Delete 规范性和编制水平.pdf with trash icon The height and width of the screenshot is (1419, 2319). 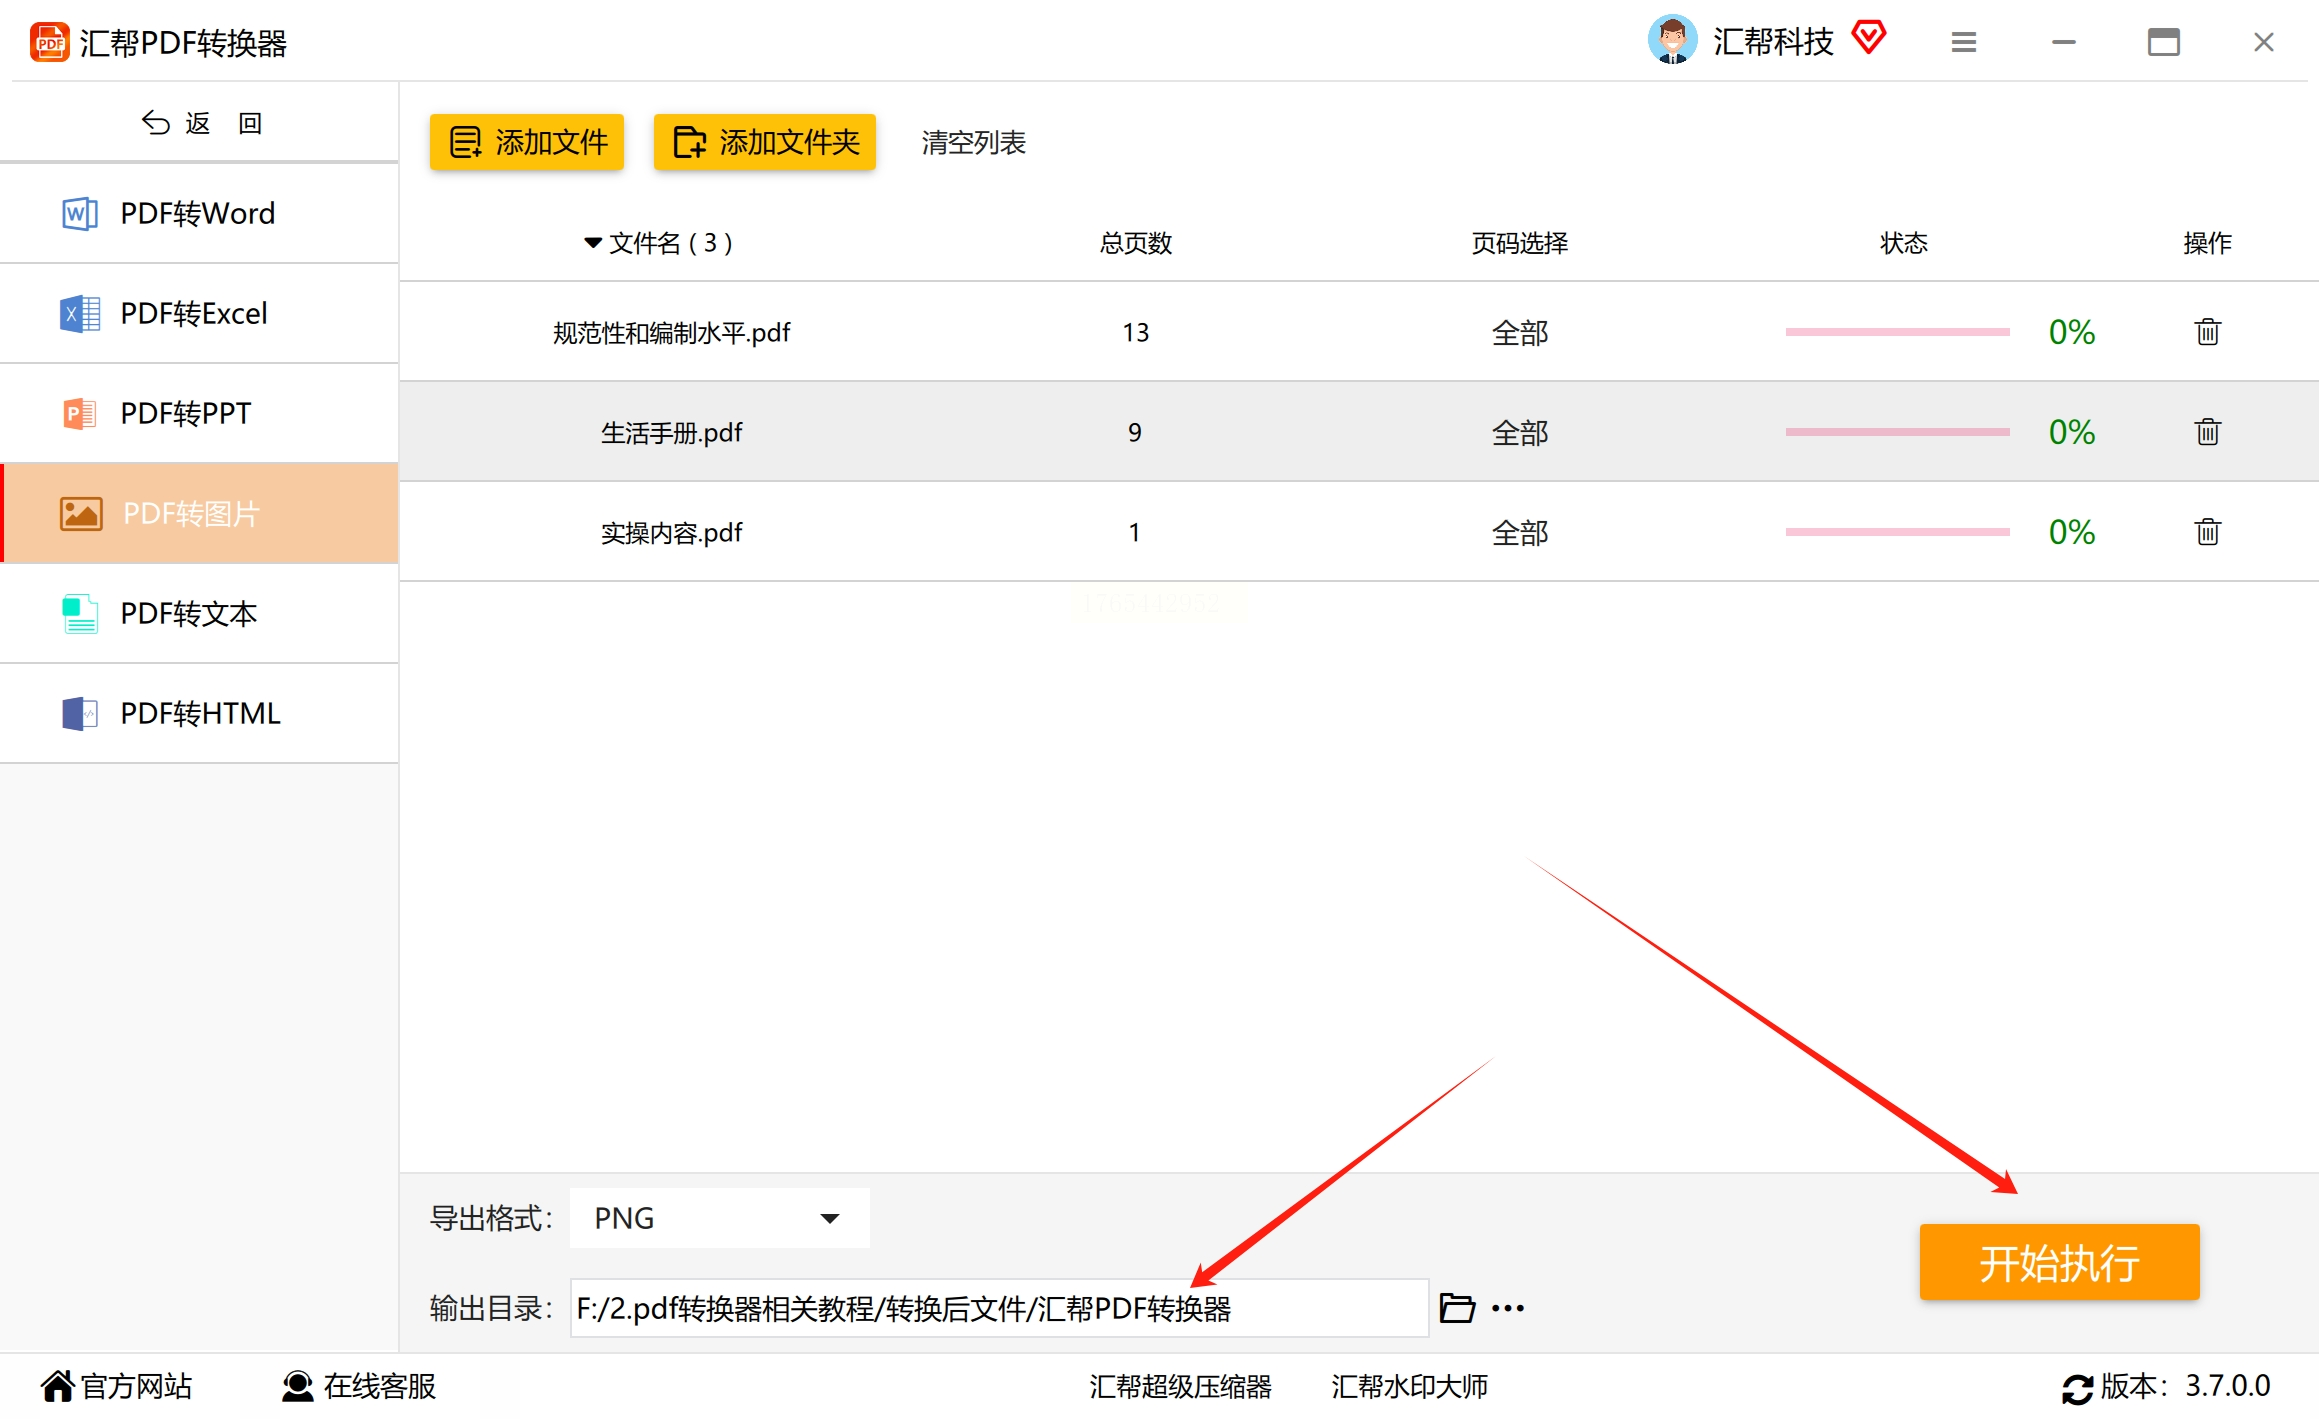2207,331
